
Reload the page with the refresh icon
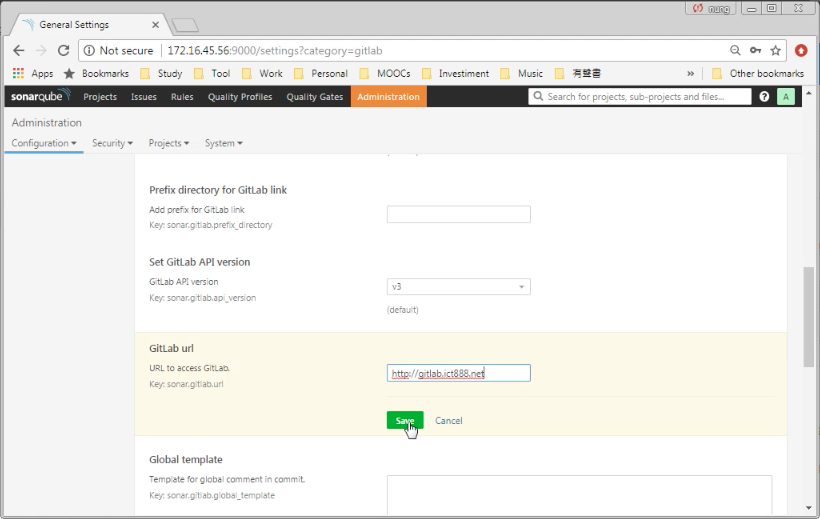(x=63, y=50)
